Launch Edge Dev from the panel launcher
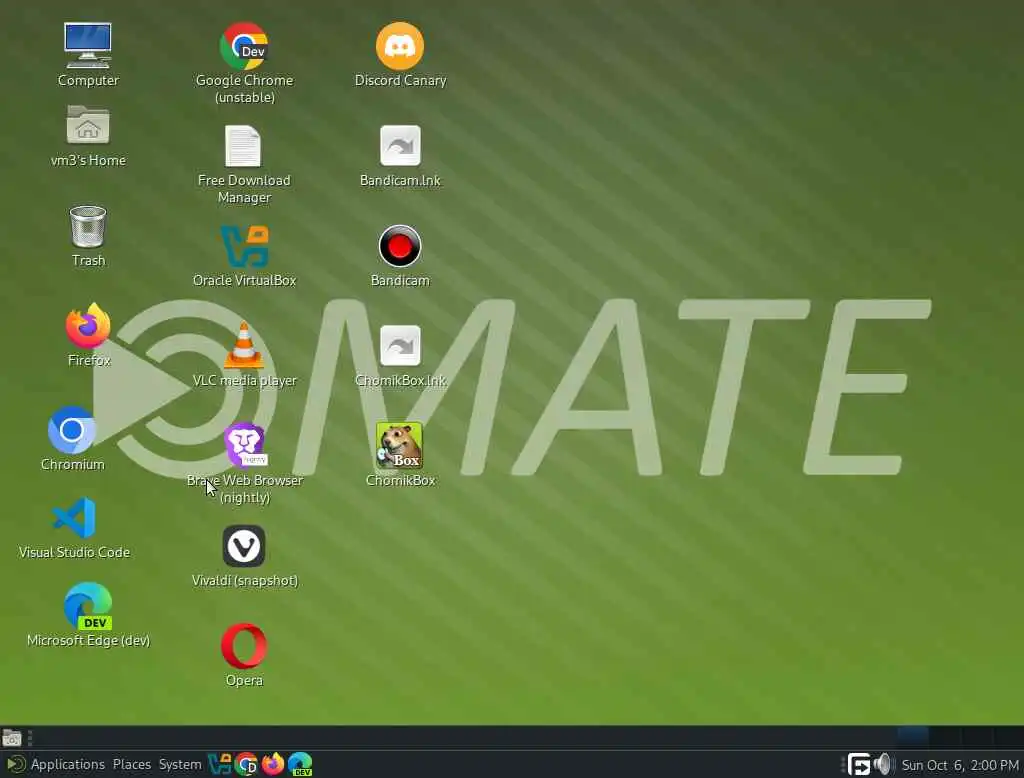Screen dimensions: 1024x778 pos(300,764)
